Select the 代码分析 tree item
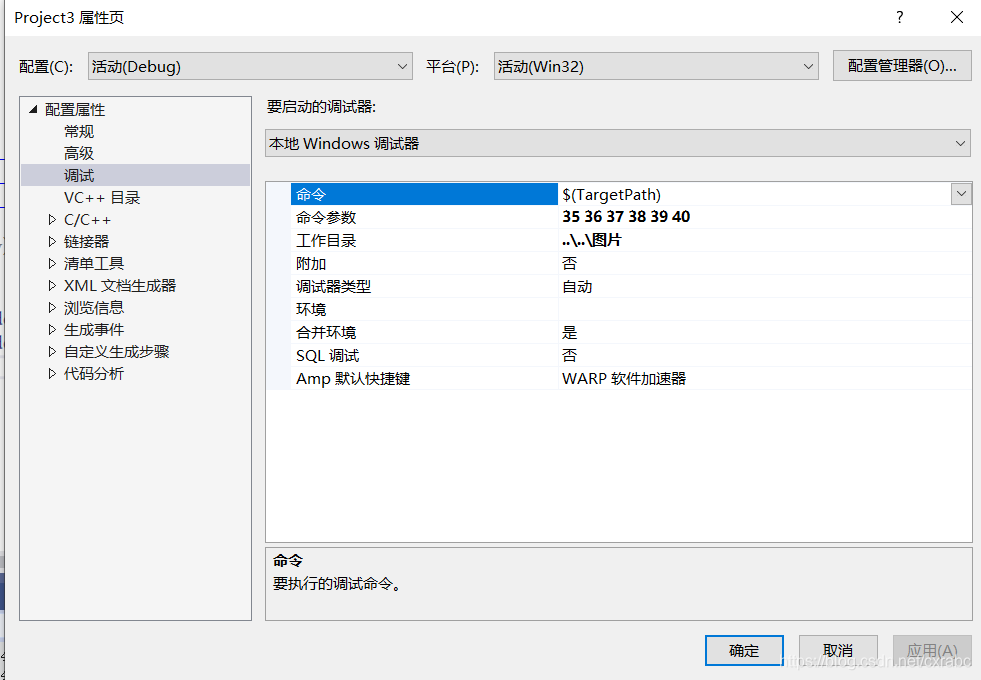This screenshot has height=680, width=981. (93, 373)
